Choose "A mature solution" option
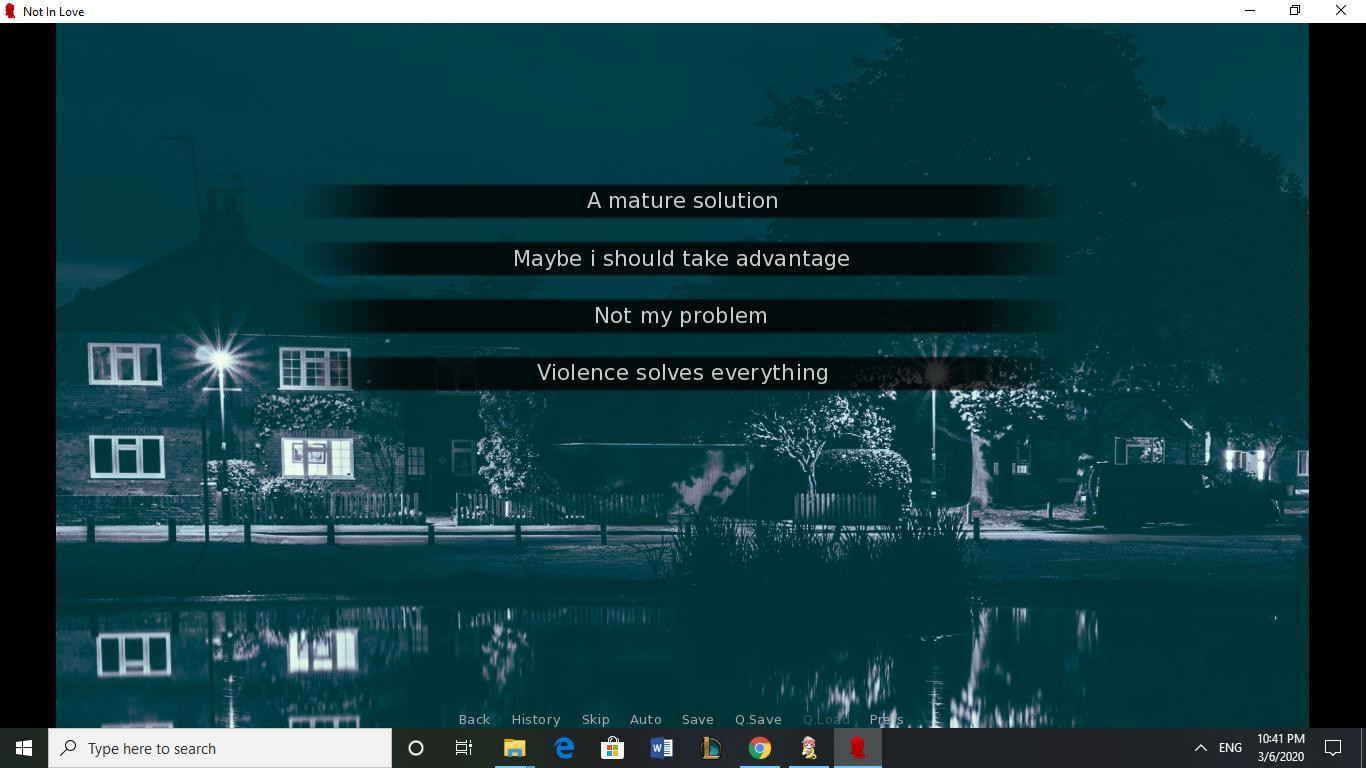Viewport: 1366px width, 768px height. (x=682, y=201)
